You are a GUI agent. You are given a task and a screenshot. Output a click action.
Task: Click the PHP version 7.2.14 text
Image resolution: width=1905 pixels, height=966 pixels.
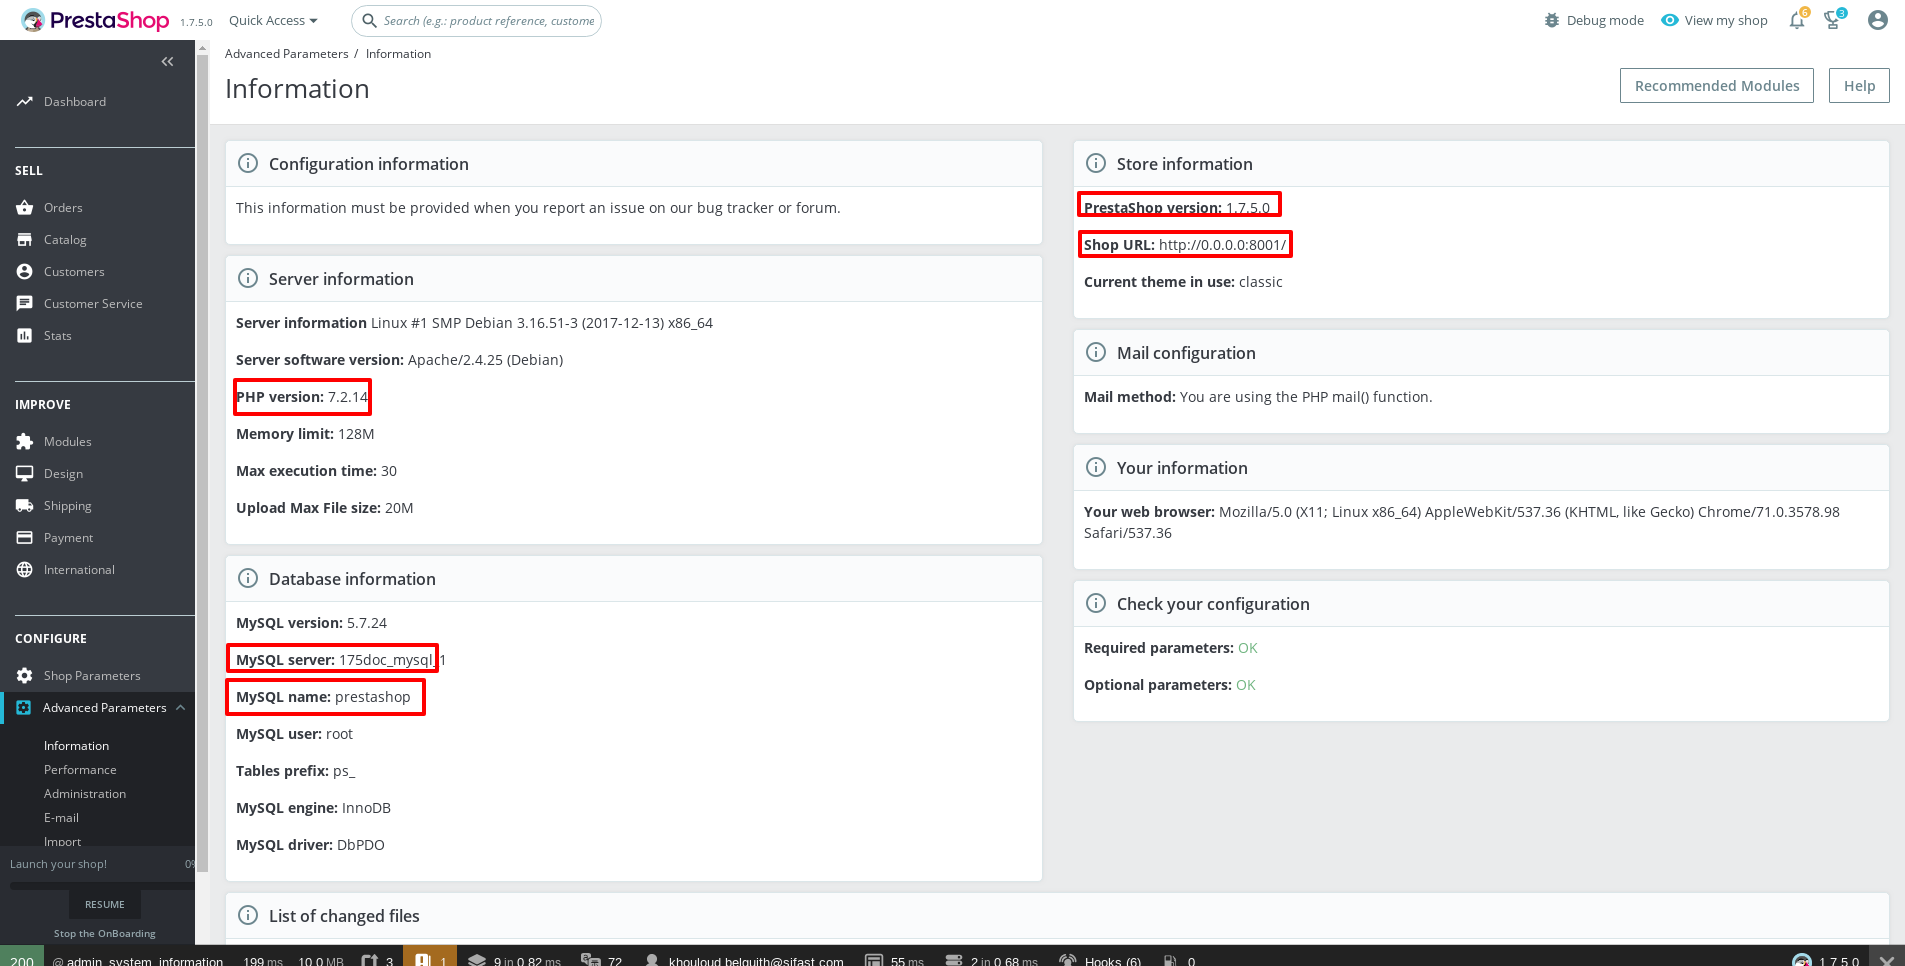pyautogui.click(x=302, y=397)
